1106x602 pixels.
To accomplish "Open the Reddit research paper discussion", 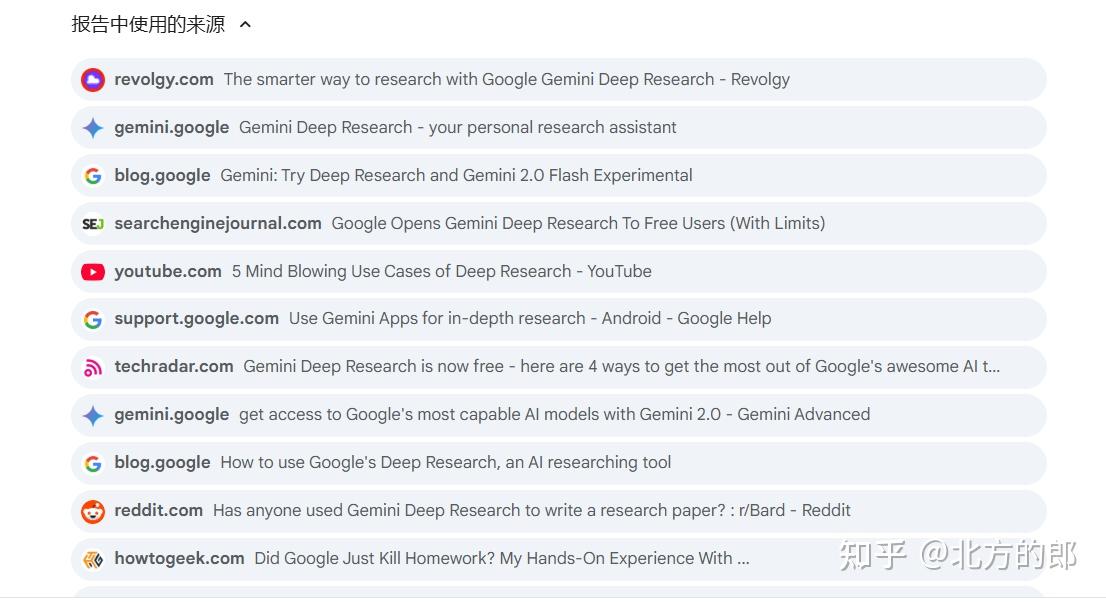I will point(531,511).
